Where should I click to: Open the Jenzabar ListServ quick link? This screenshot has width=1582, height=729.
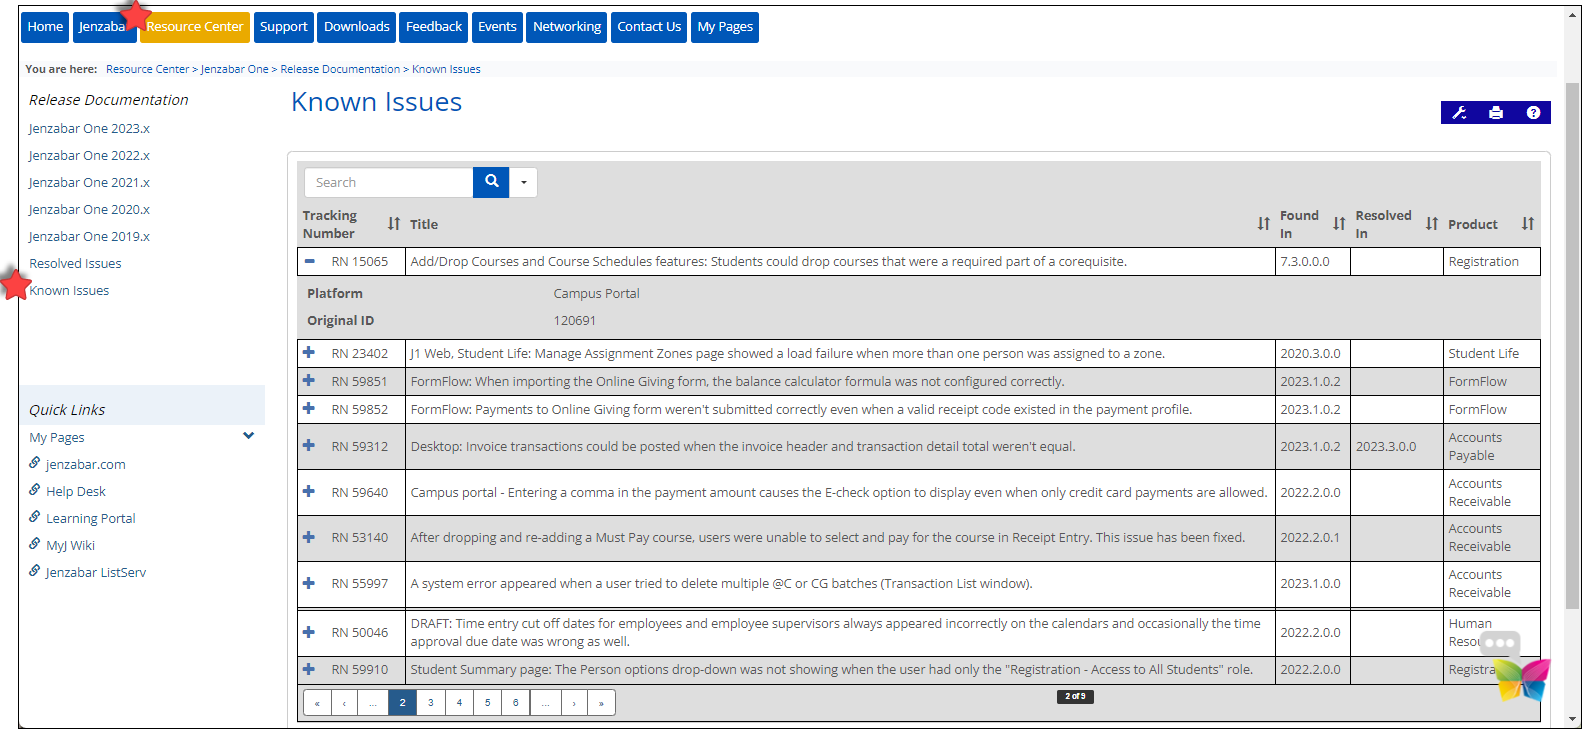tap(96, 573)
